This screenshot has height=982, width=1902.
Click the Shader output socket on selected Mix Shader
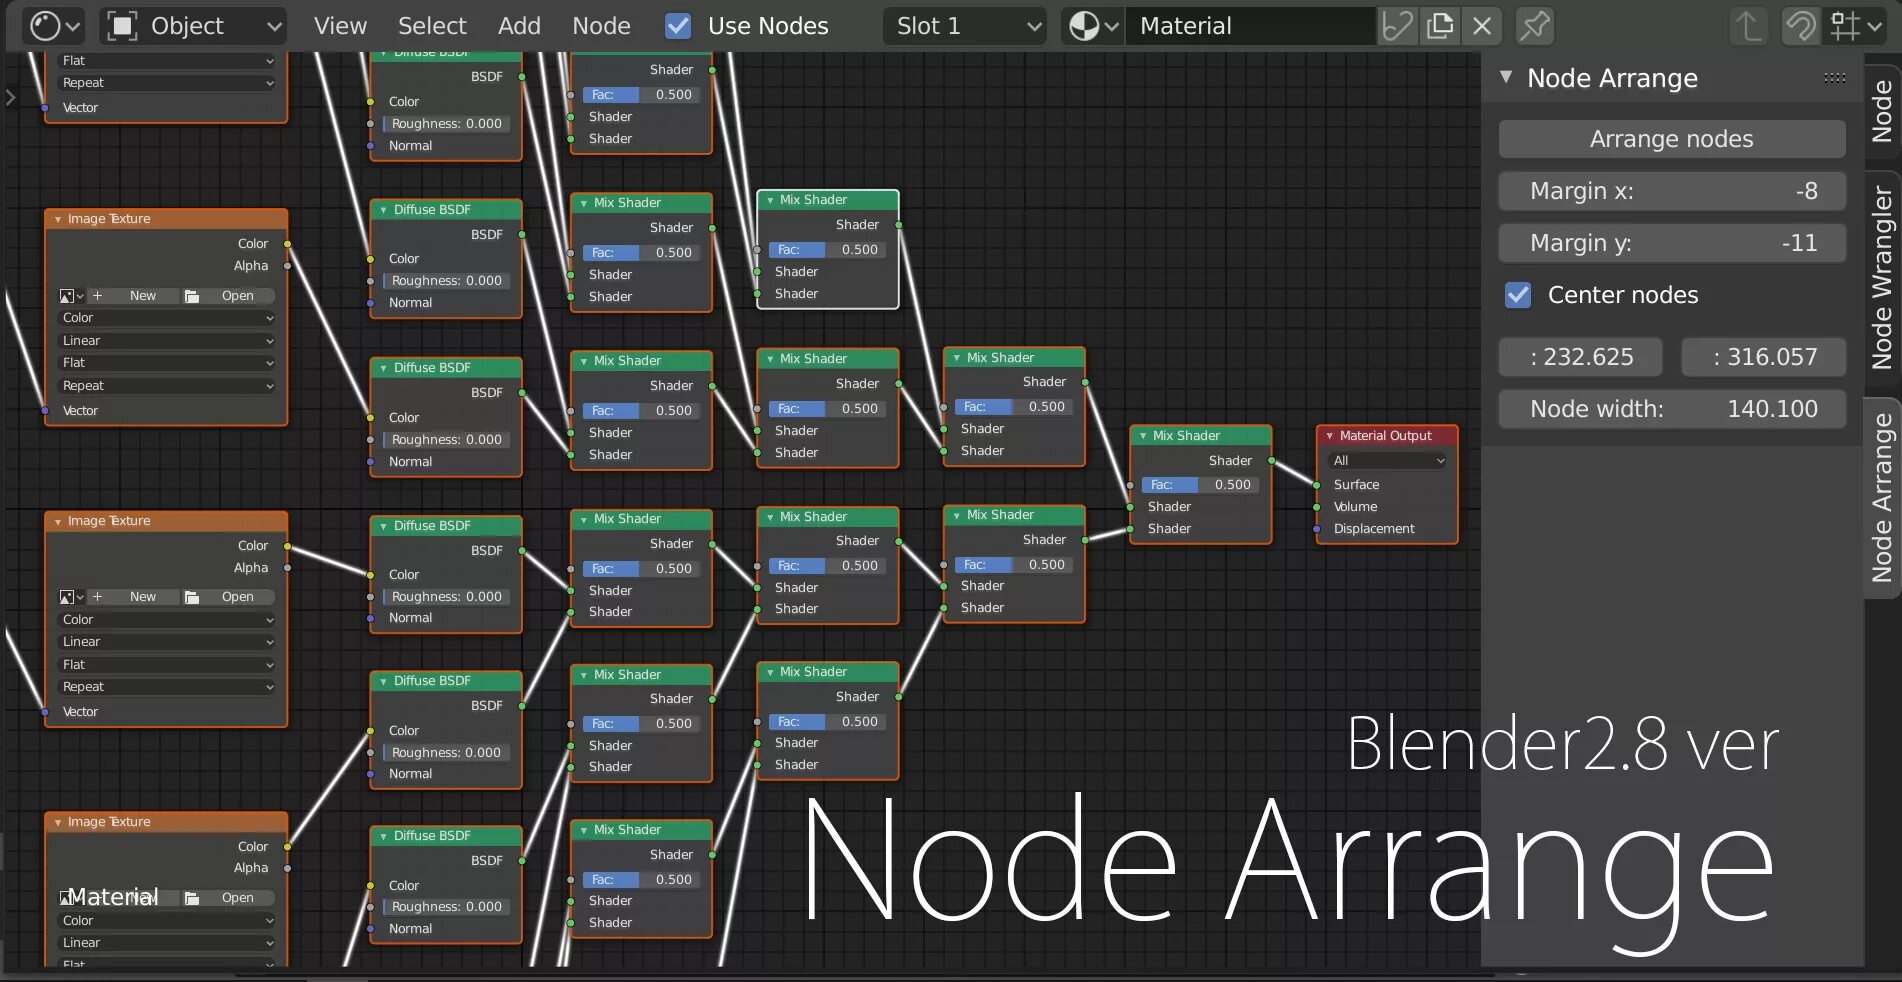pos(899,225)
